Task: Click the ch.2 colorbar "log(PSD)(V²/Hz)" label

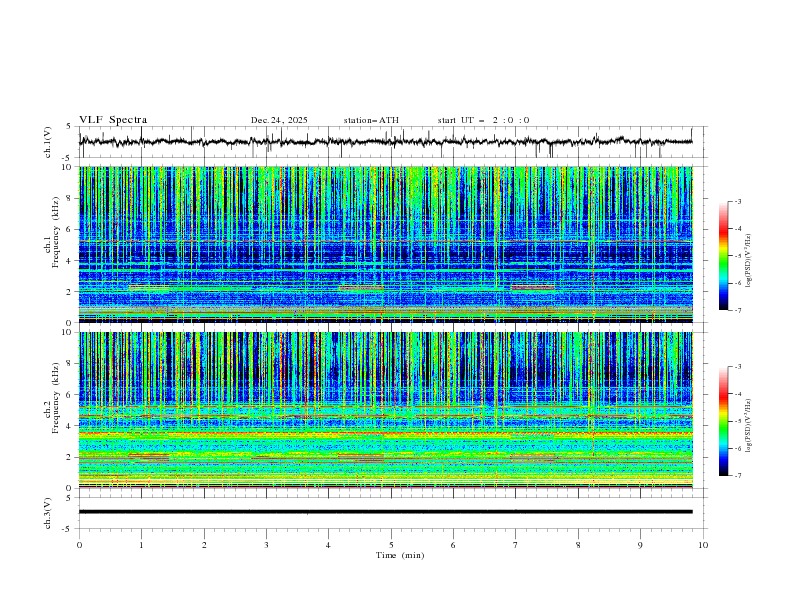Action: coord(749,425)
